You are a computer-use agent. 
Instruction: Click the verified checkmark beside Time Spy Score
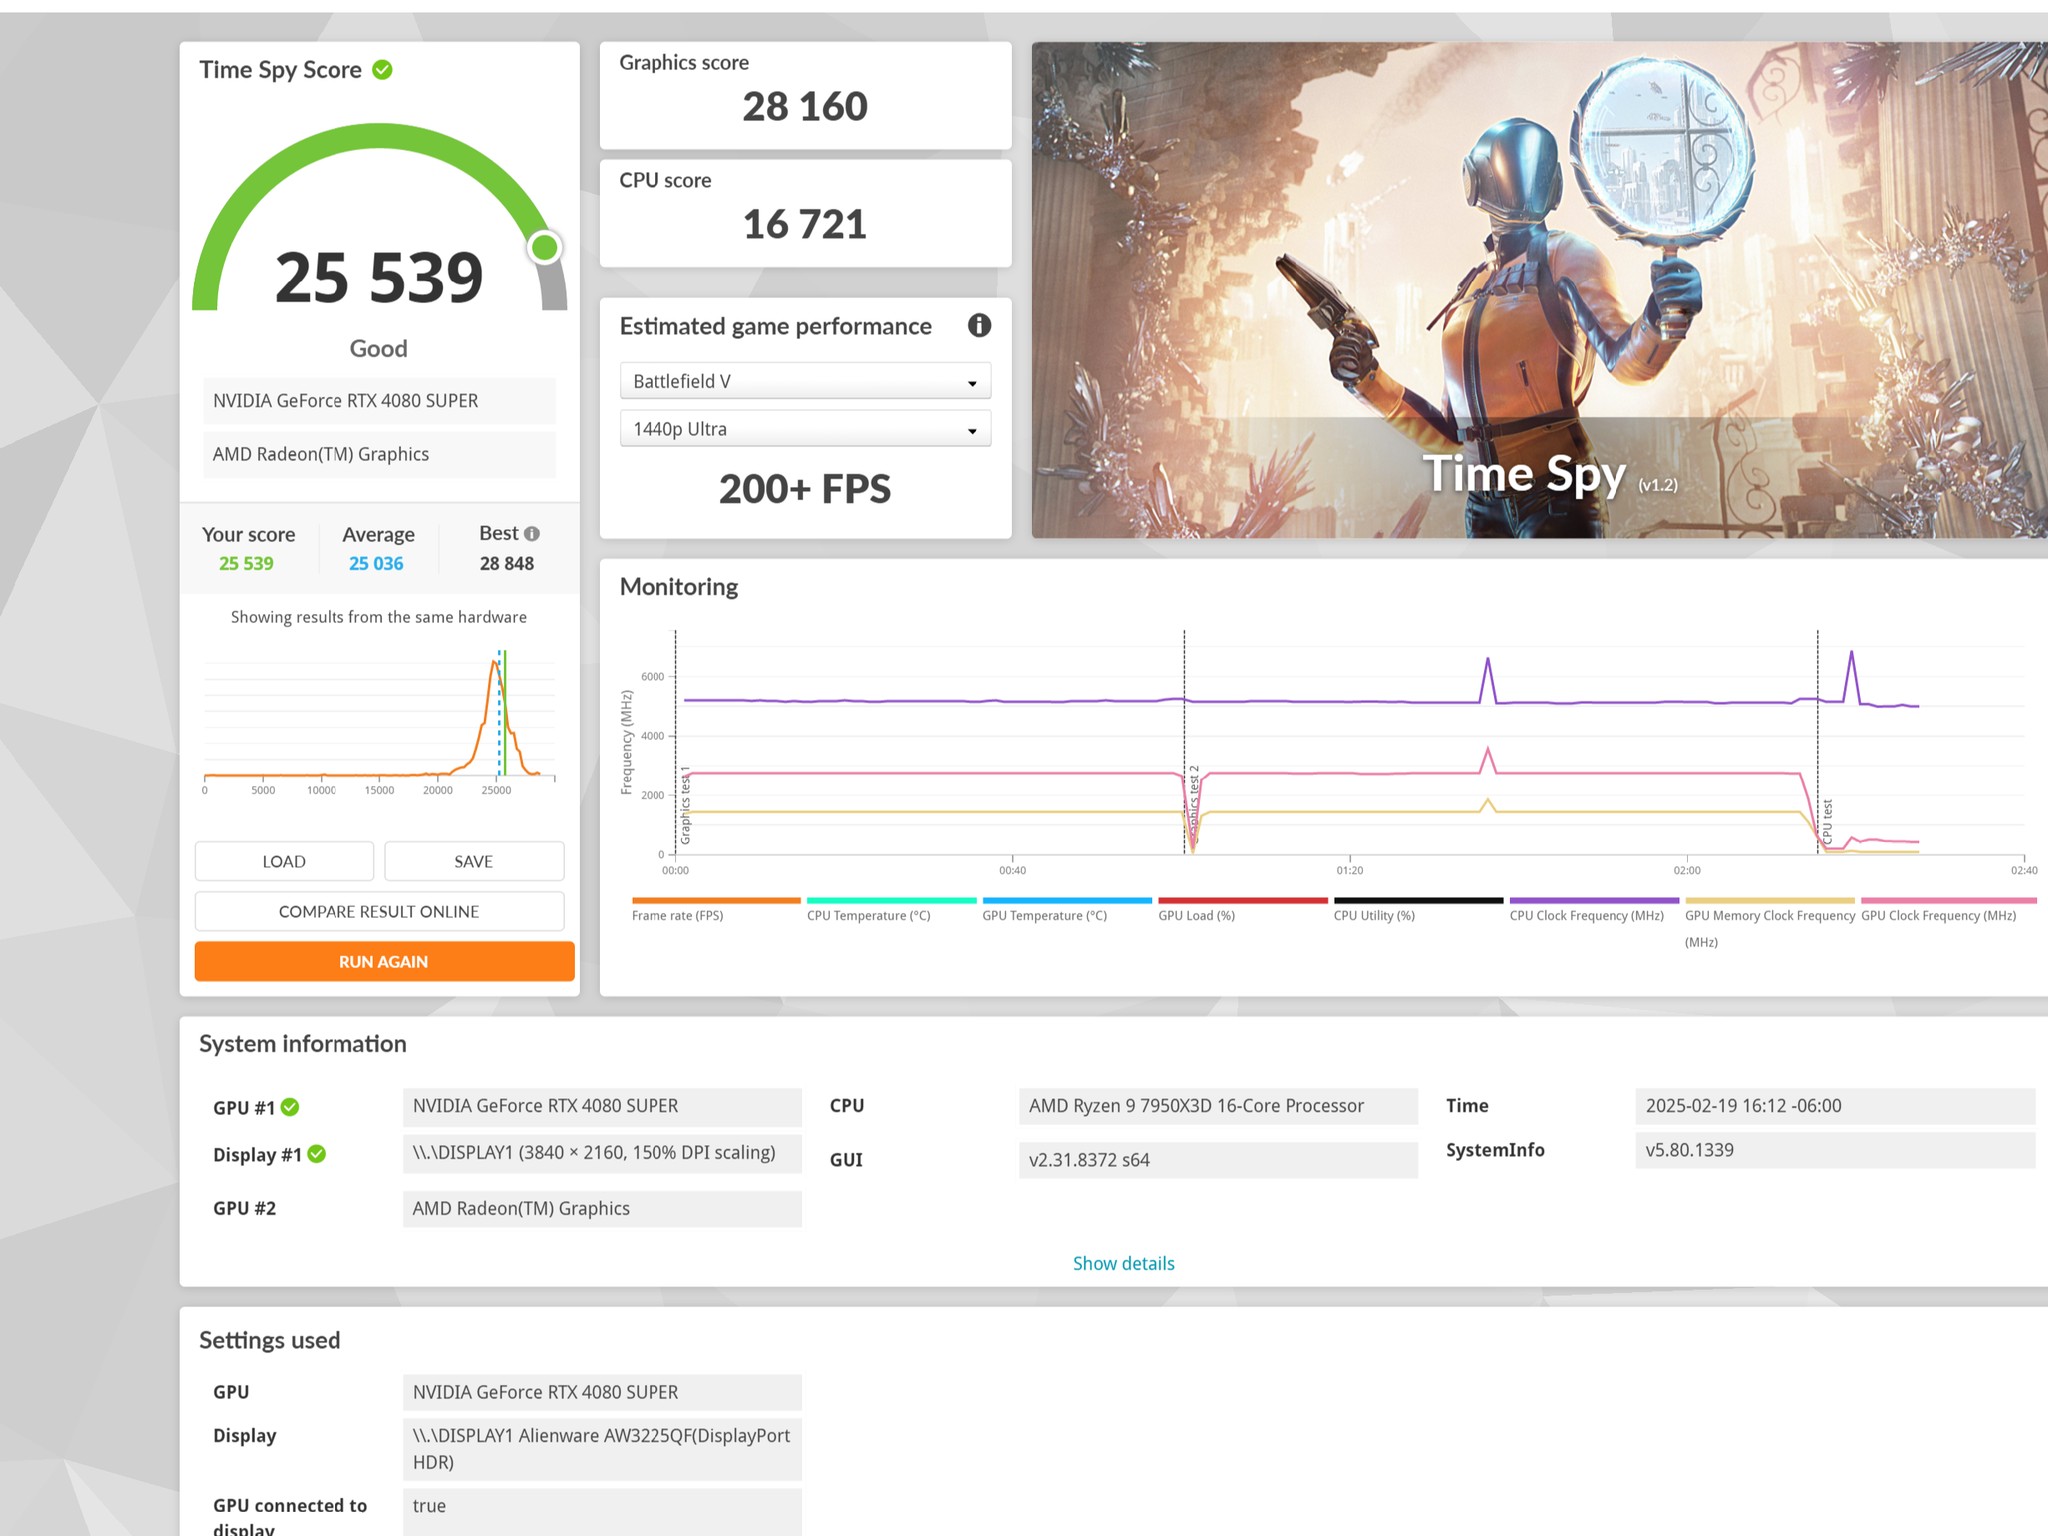click(x=381, y=70)
